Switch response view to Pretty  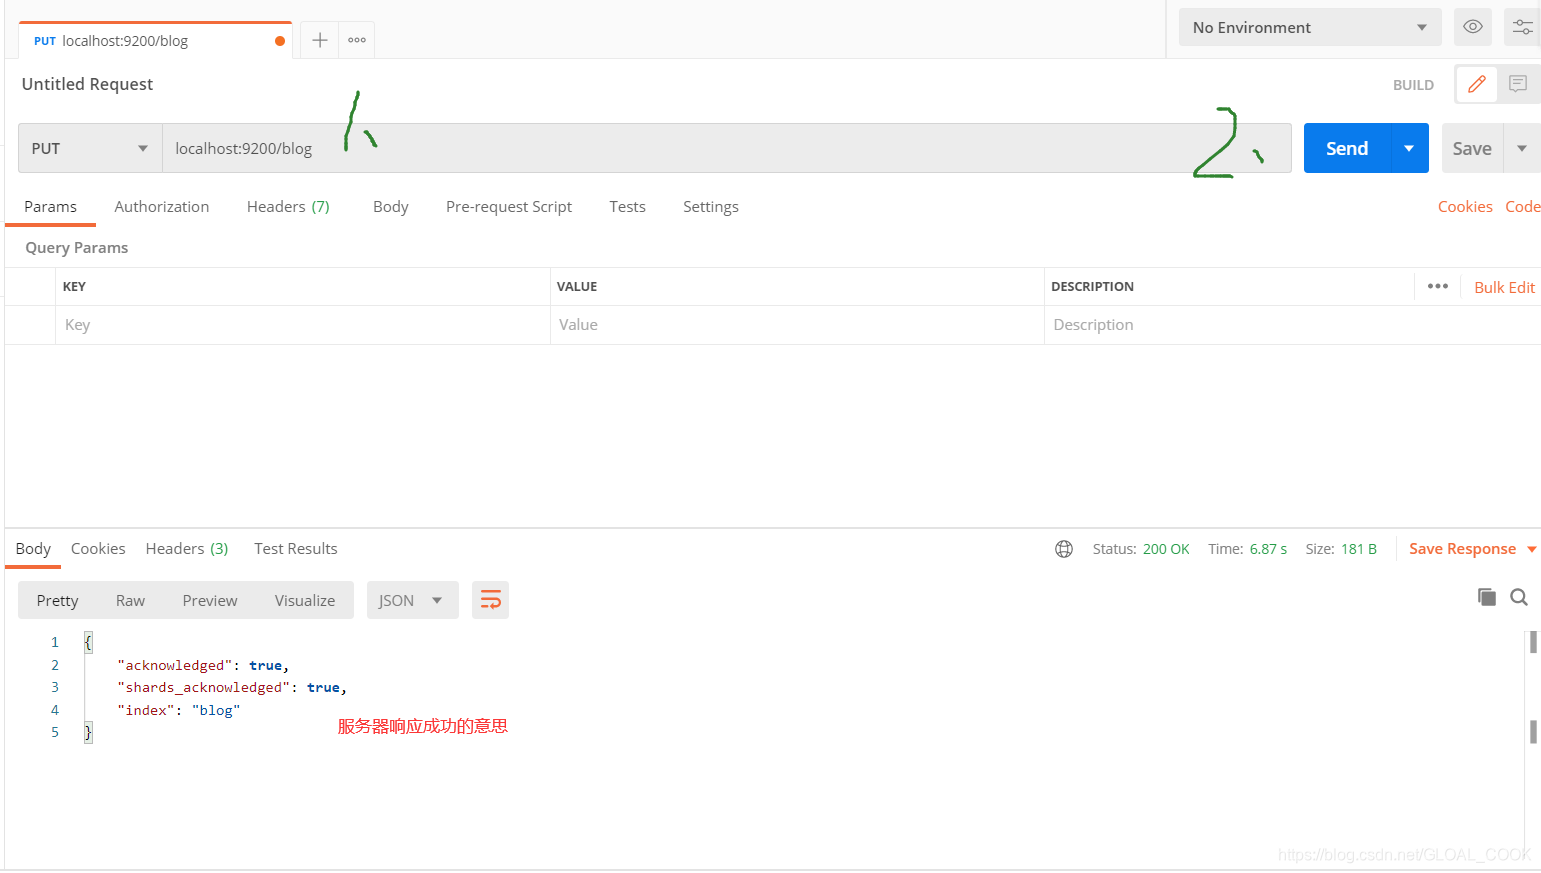57,600
